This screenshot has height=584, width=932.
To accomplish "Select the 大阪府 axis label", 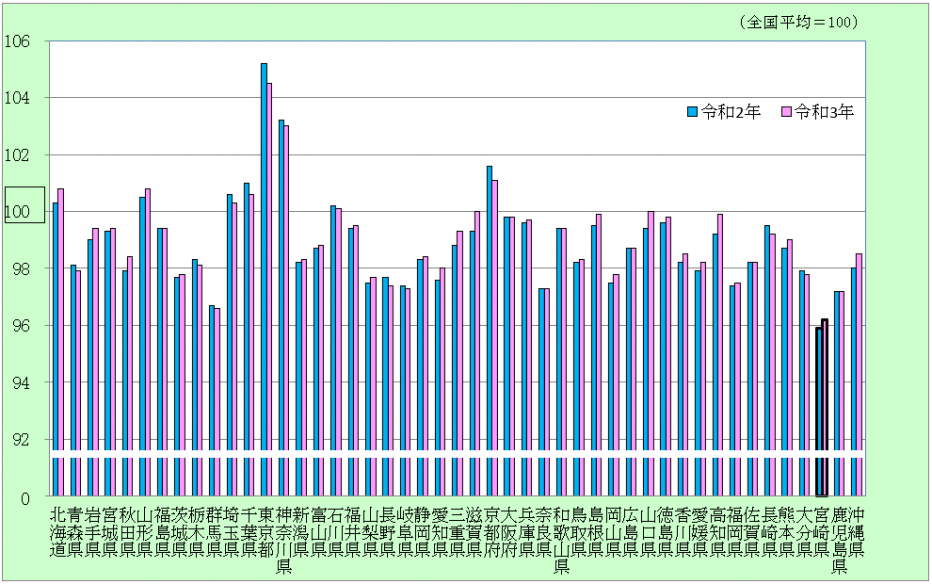I will pos(509,532).
